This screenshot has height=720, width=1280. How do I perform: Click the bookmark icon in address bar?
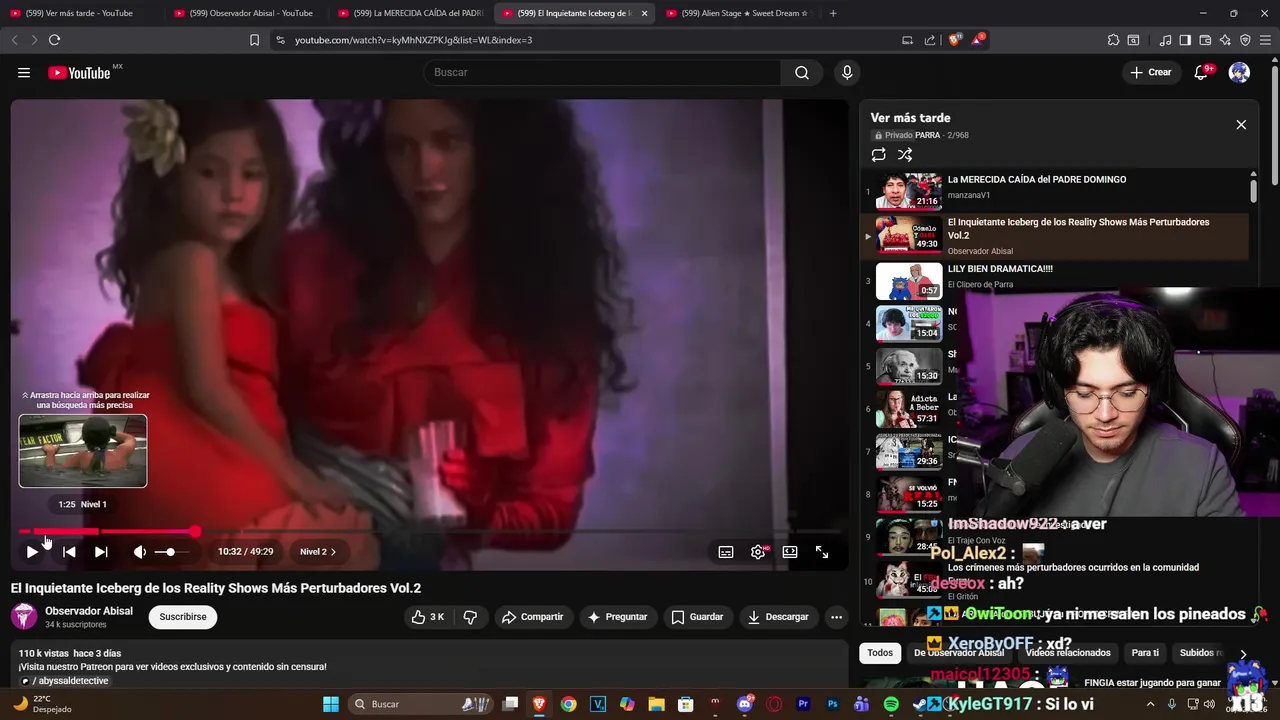(254, 40)
